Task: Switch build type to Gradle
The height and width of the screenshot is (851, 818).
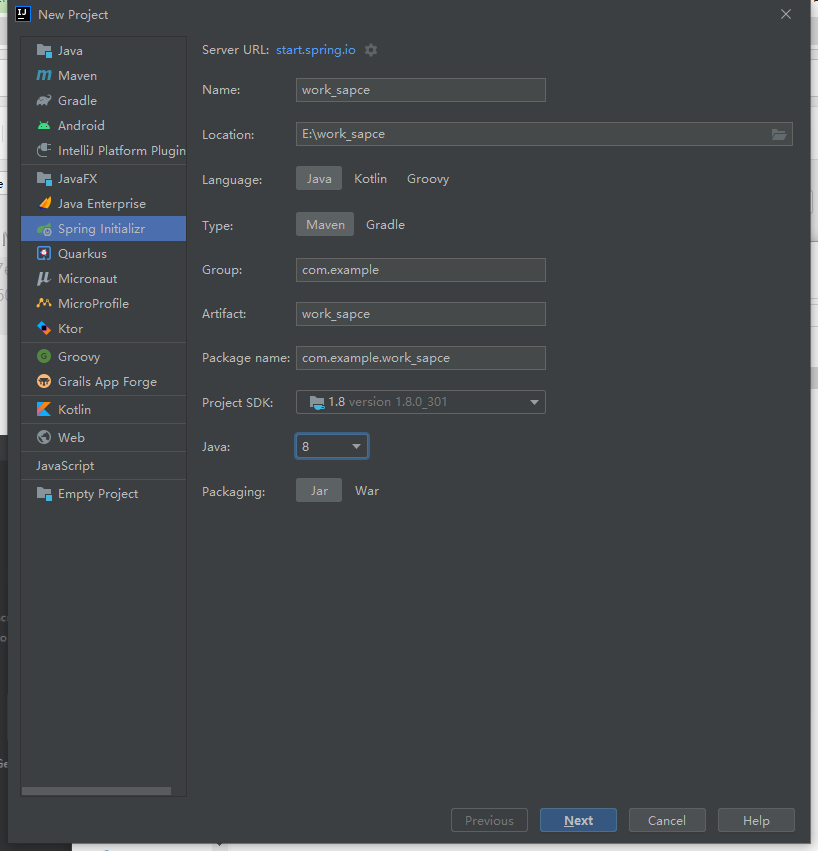Action: [385, 224]
